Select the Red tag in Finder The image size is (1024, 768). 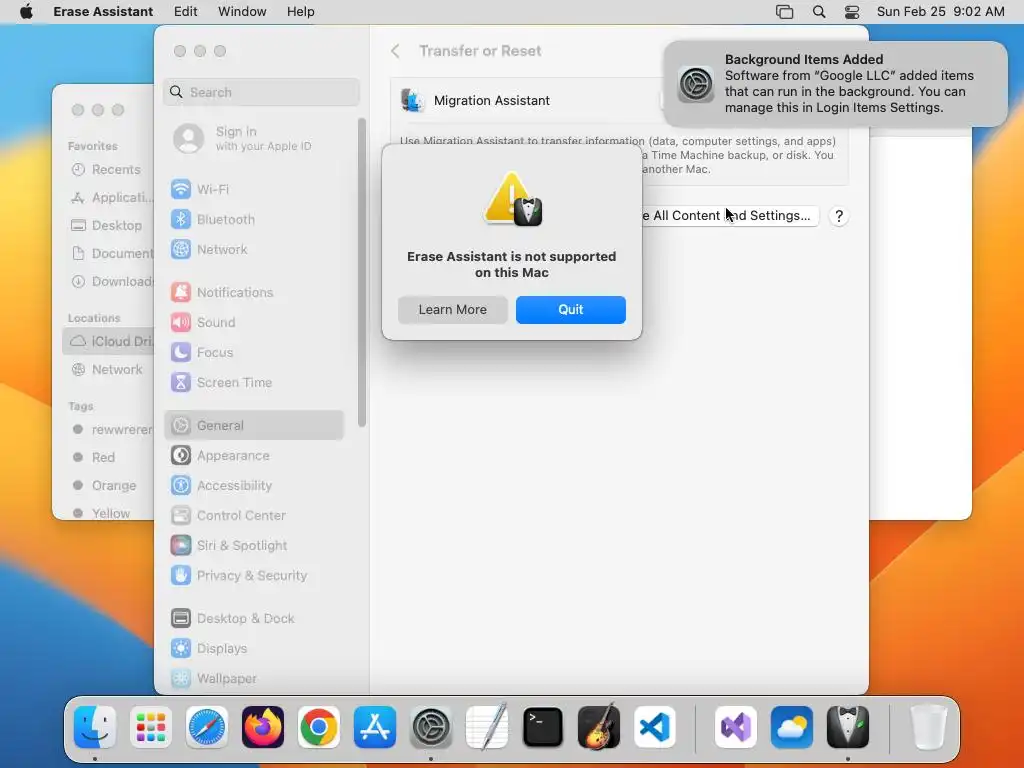click(108, 457)
